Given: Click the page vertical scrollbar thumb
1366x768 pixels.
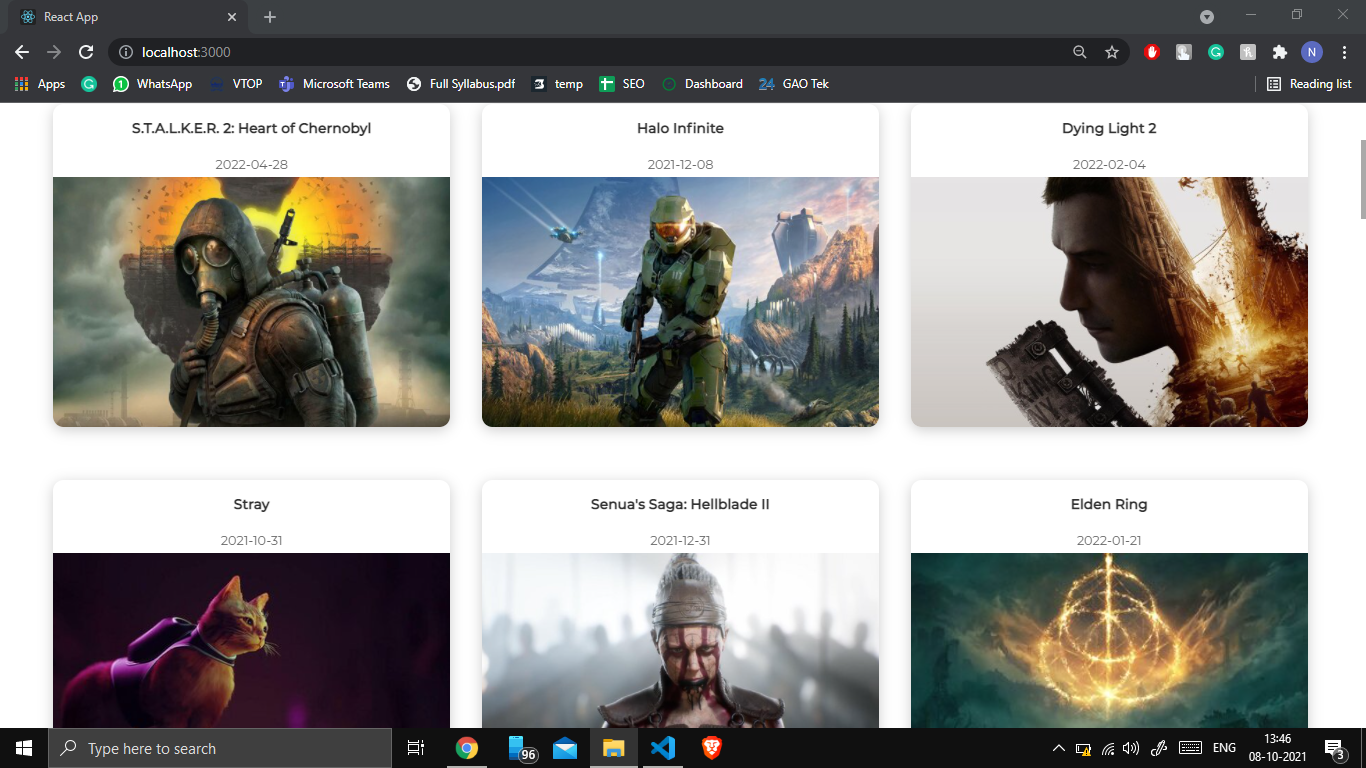Looking at the screenshot, I should [1361, 180].
